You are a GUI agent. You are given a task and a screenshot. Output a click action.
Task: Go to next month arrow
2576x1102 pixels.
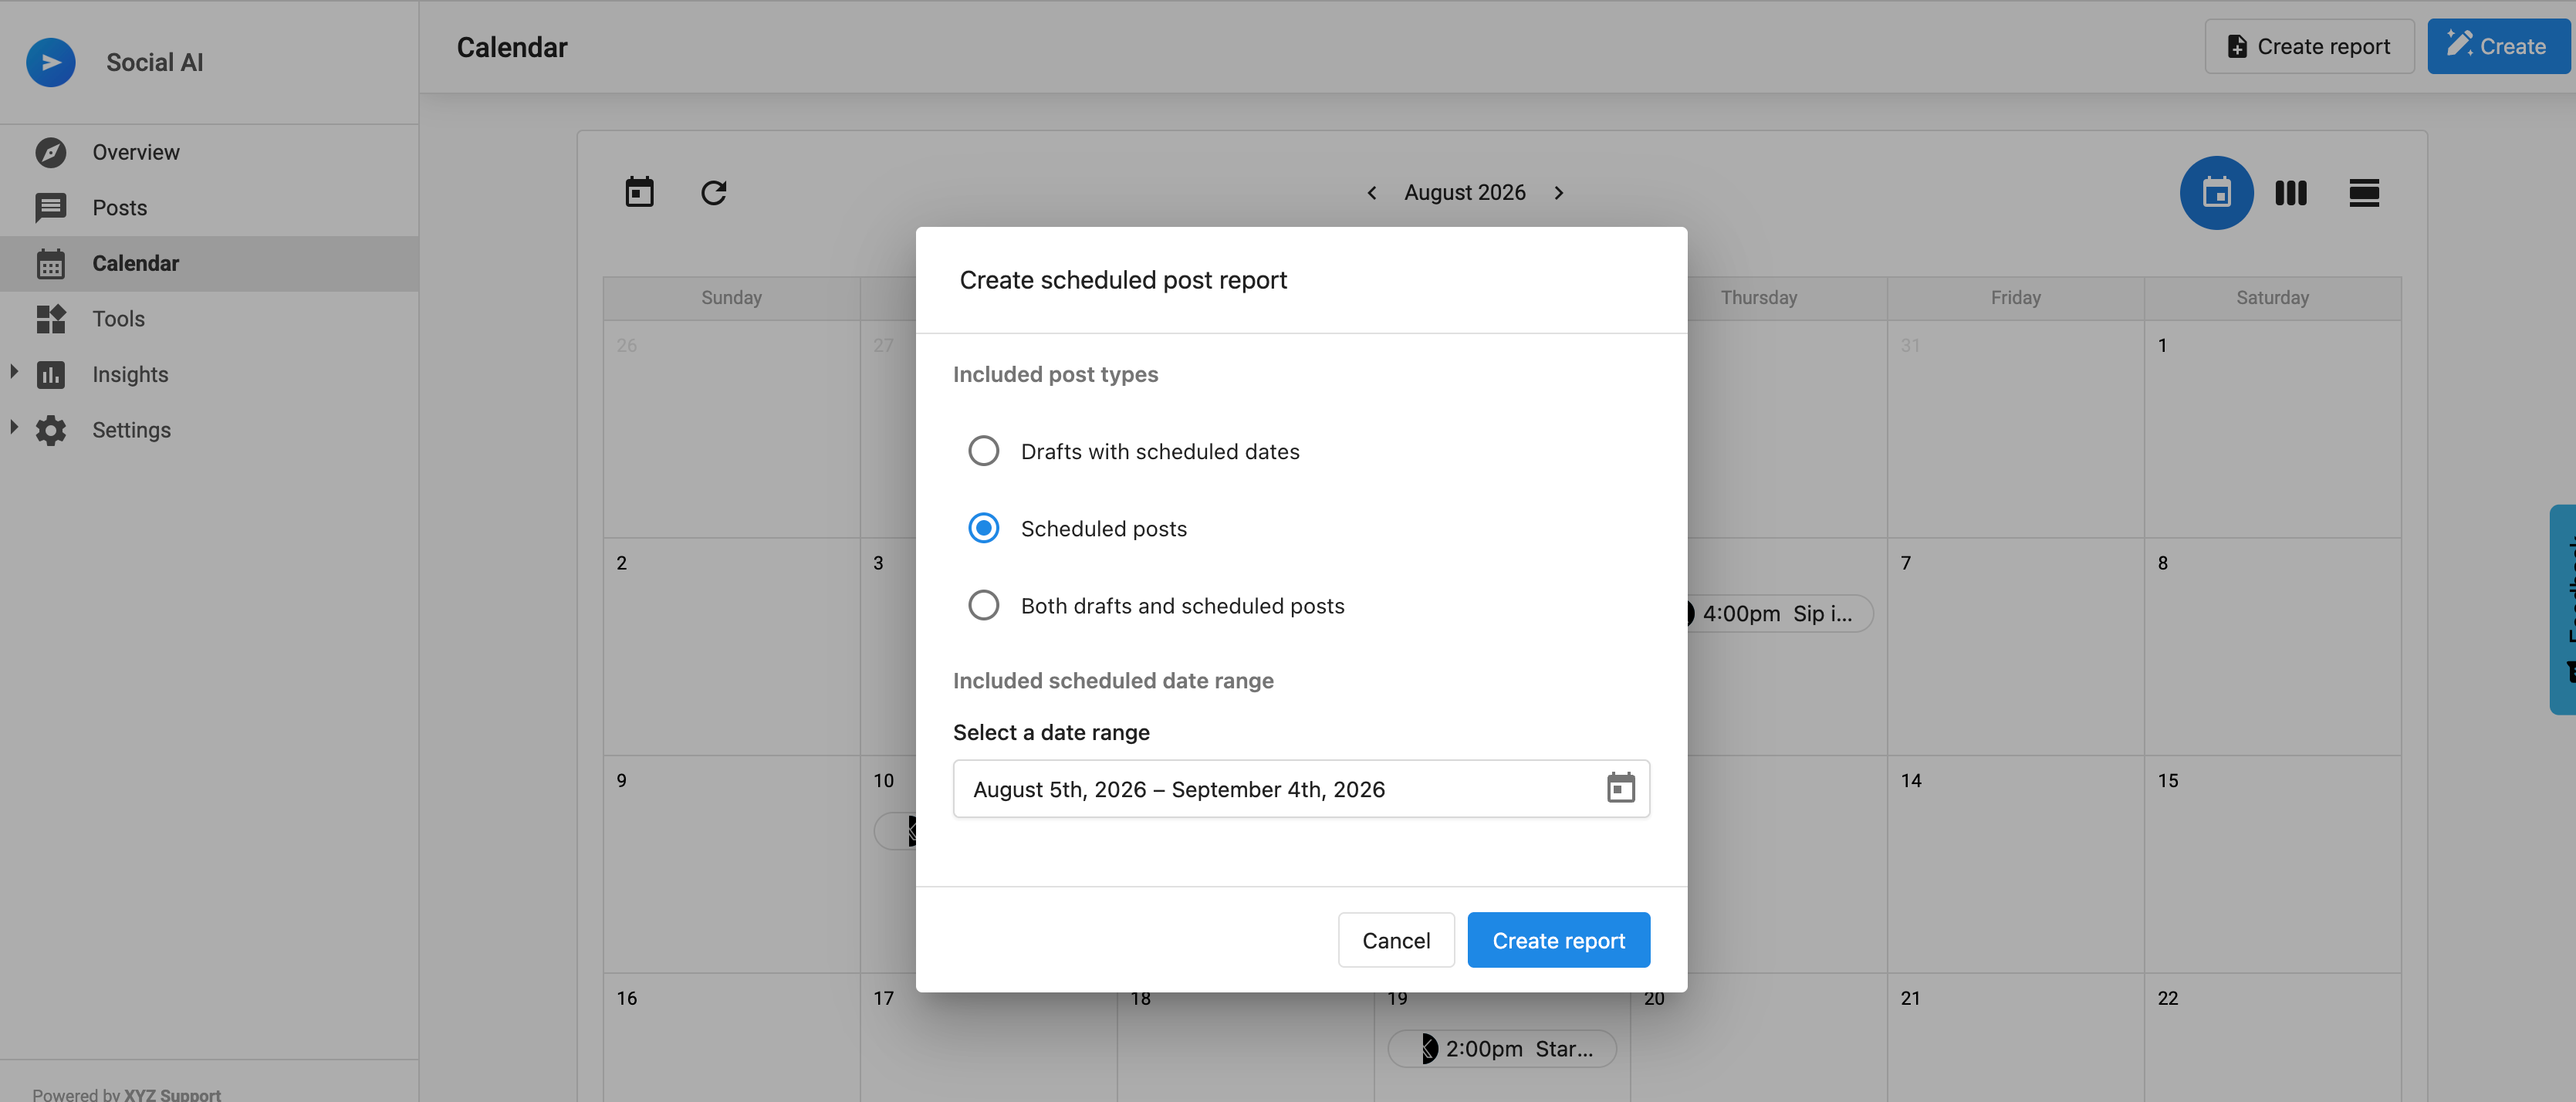tap(1558, 193)
